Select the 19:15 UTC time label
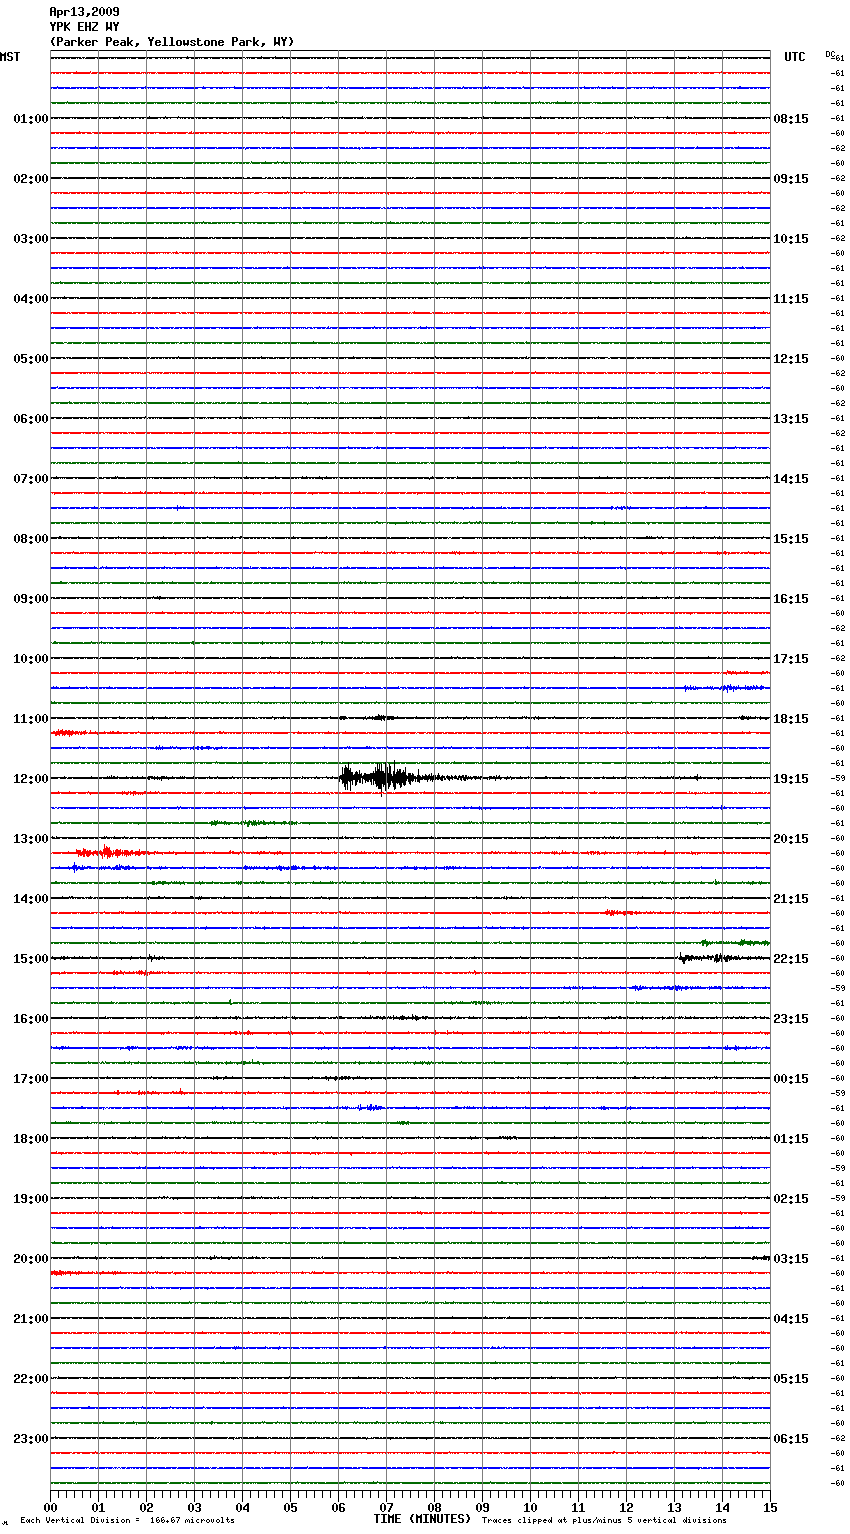 click(x=791, y=779)
